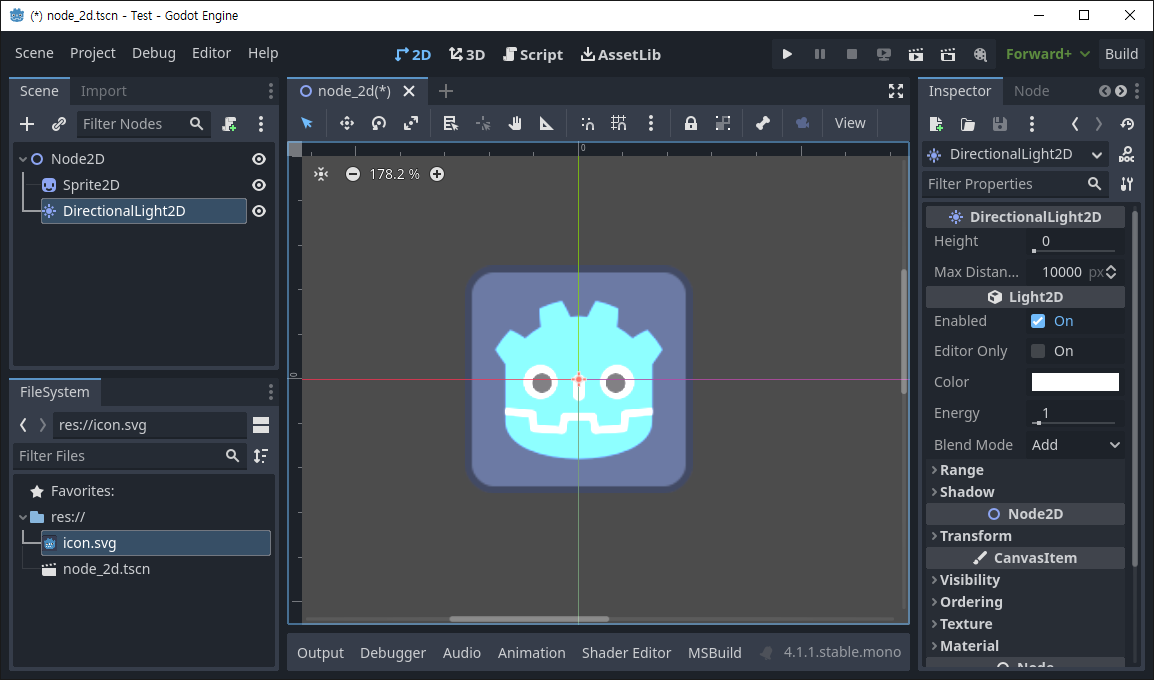Select the Ruler Mode tool
Image resolution: width=1154 pixels, height=680 pixels.
(546, 123)
